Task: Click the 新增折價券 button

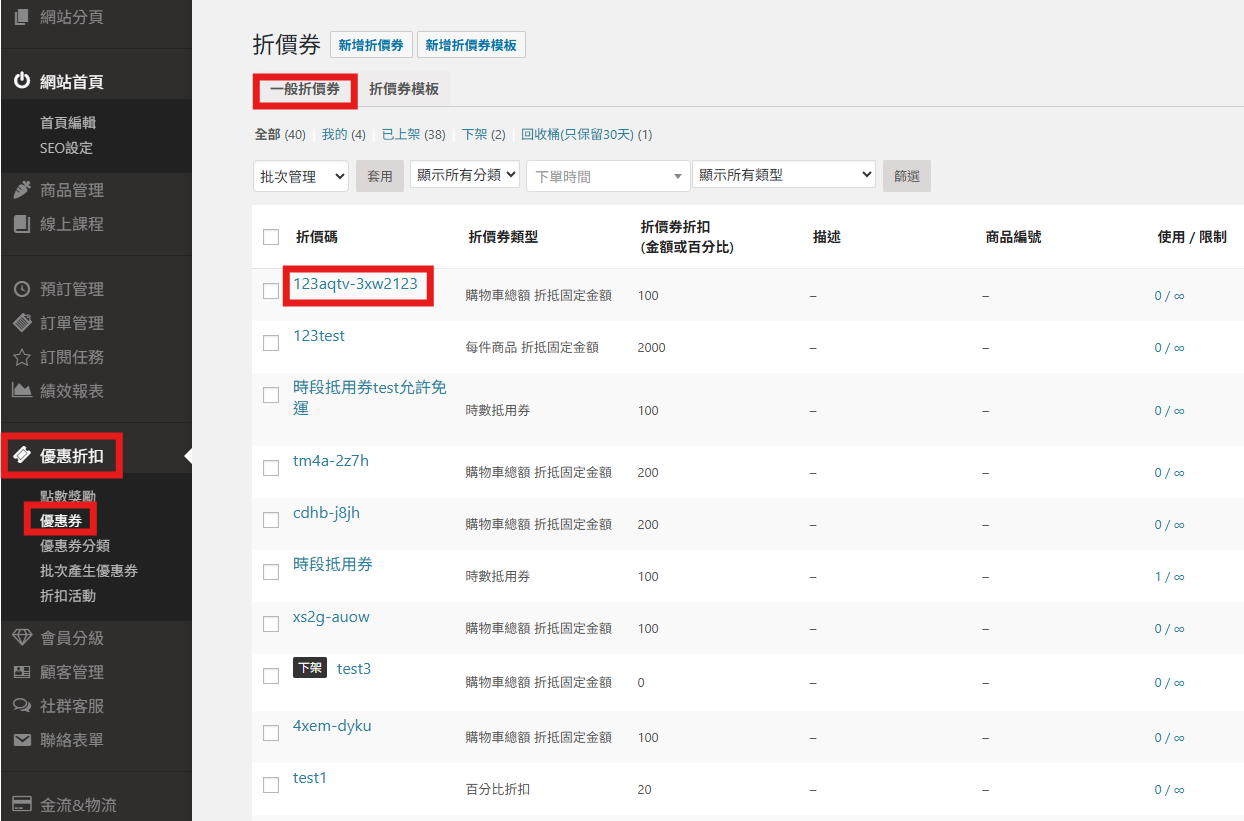Action: pos(371,45)
